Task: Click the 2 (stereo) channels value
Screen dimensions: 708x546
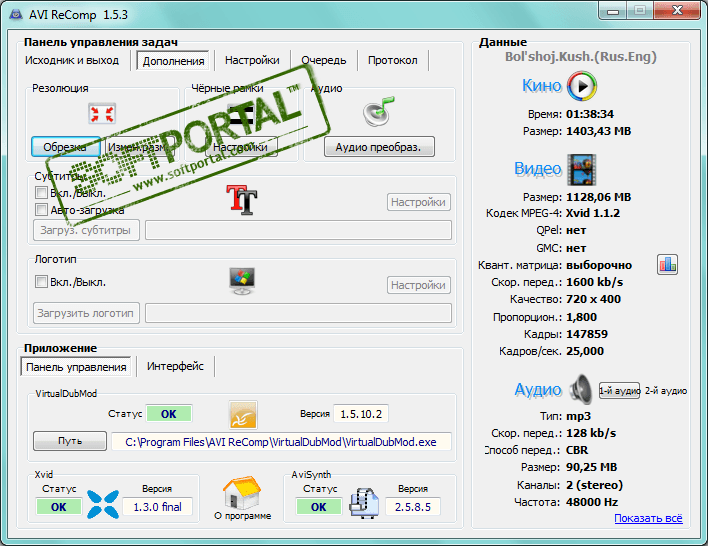Action: click(x=595, y=485)
